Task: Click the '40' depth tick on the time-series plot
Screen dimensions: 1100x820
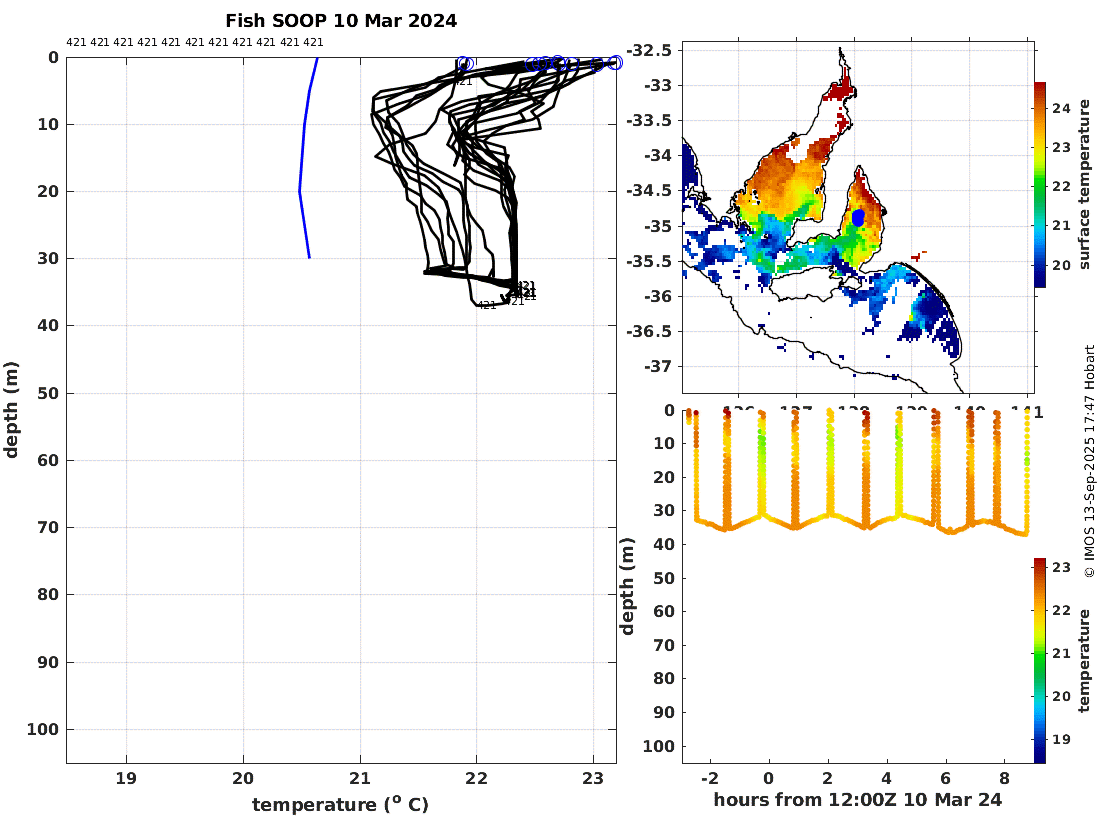Action: (x=664, y=544)
